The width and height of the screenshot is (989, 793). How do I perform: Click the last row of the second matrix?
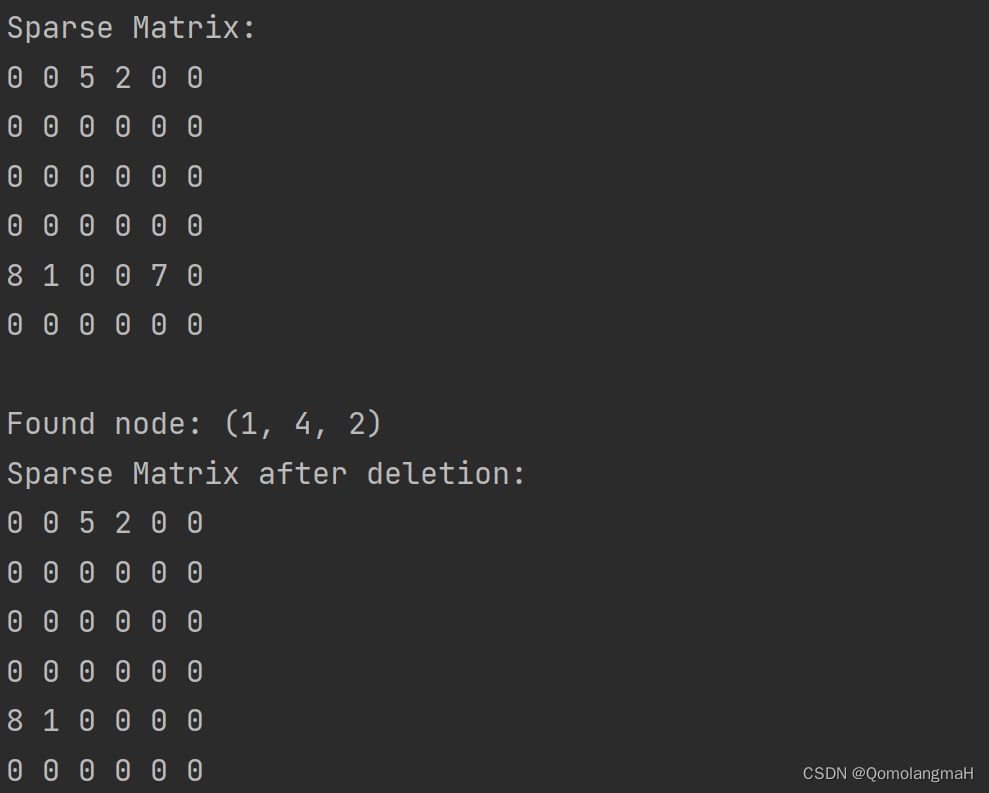click(105, 770)
